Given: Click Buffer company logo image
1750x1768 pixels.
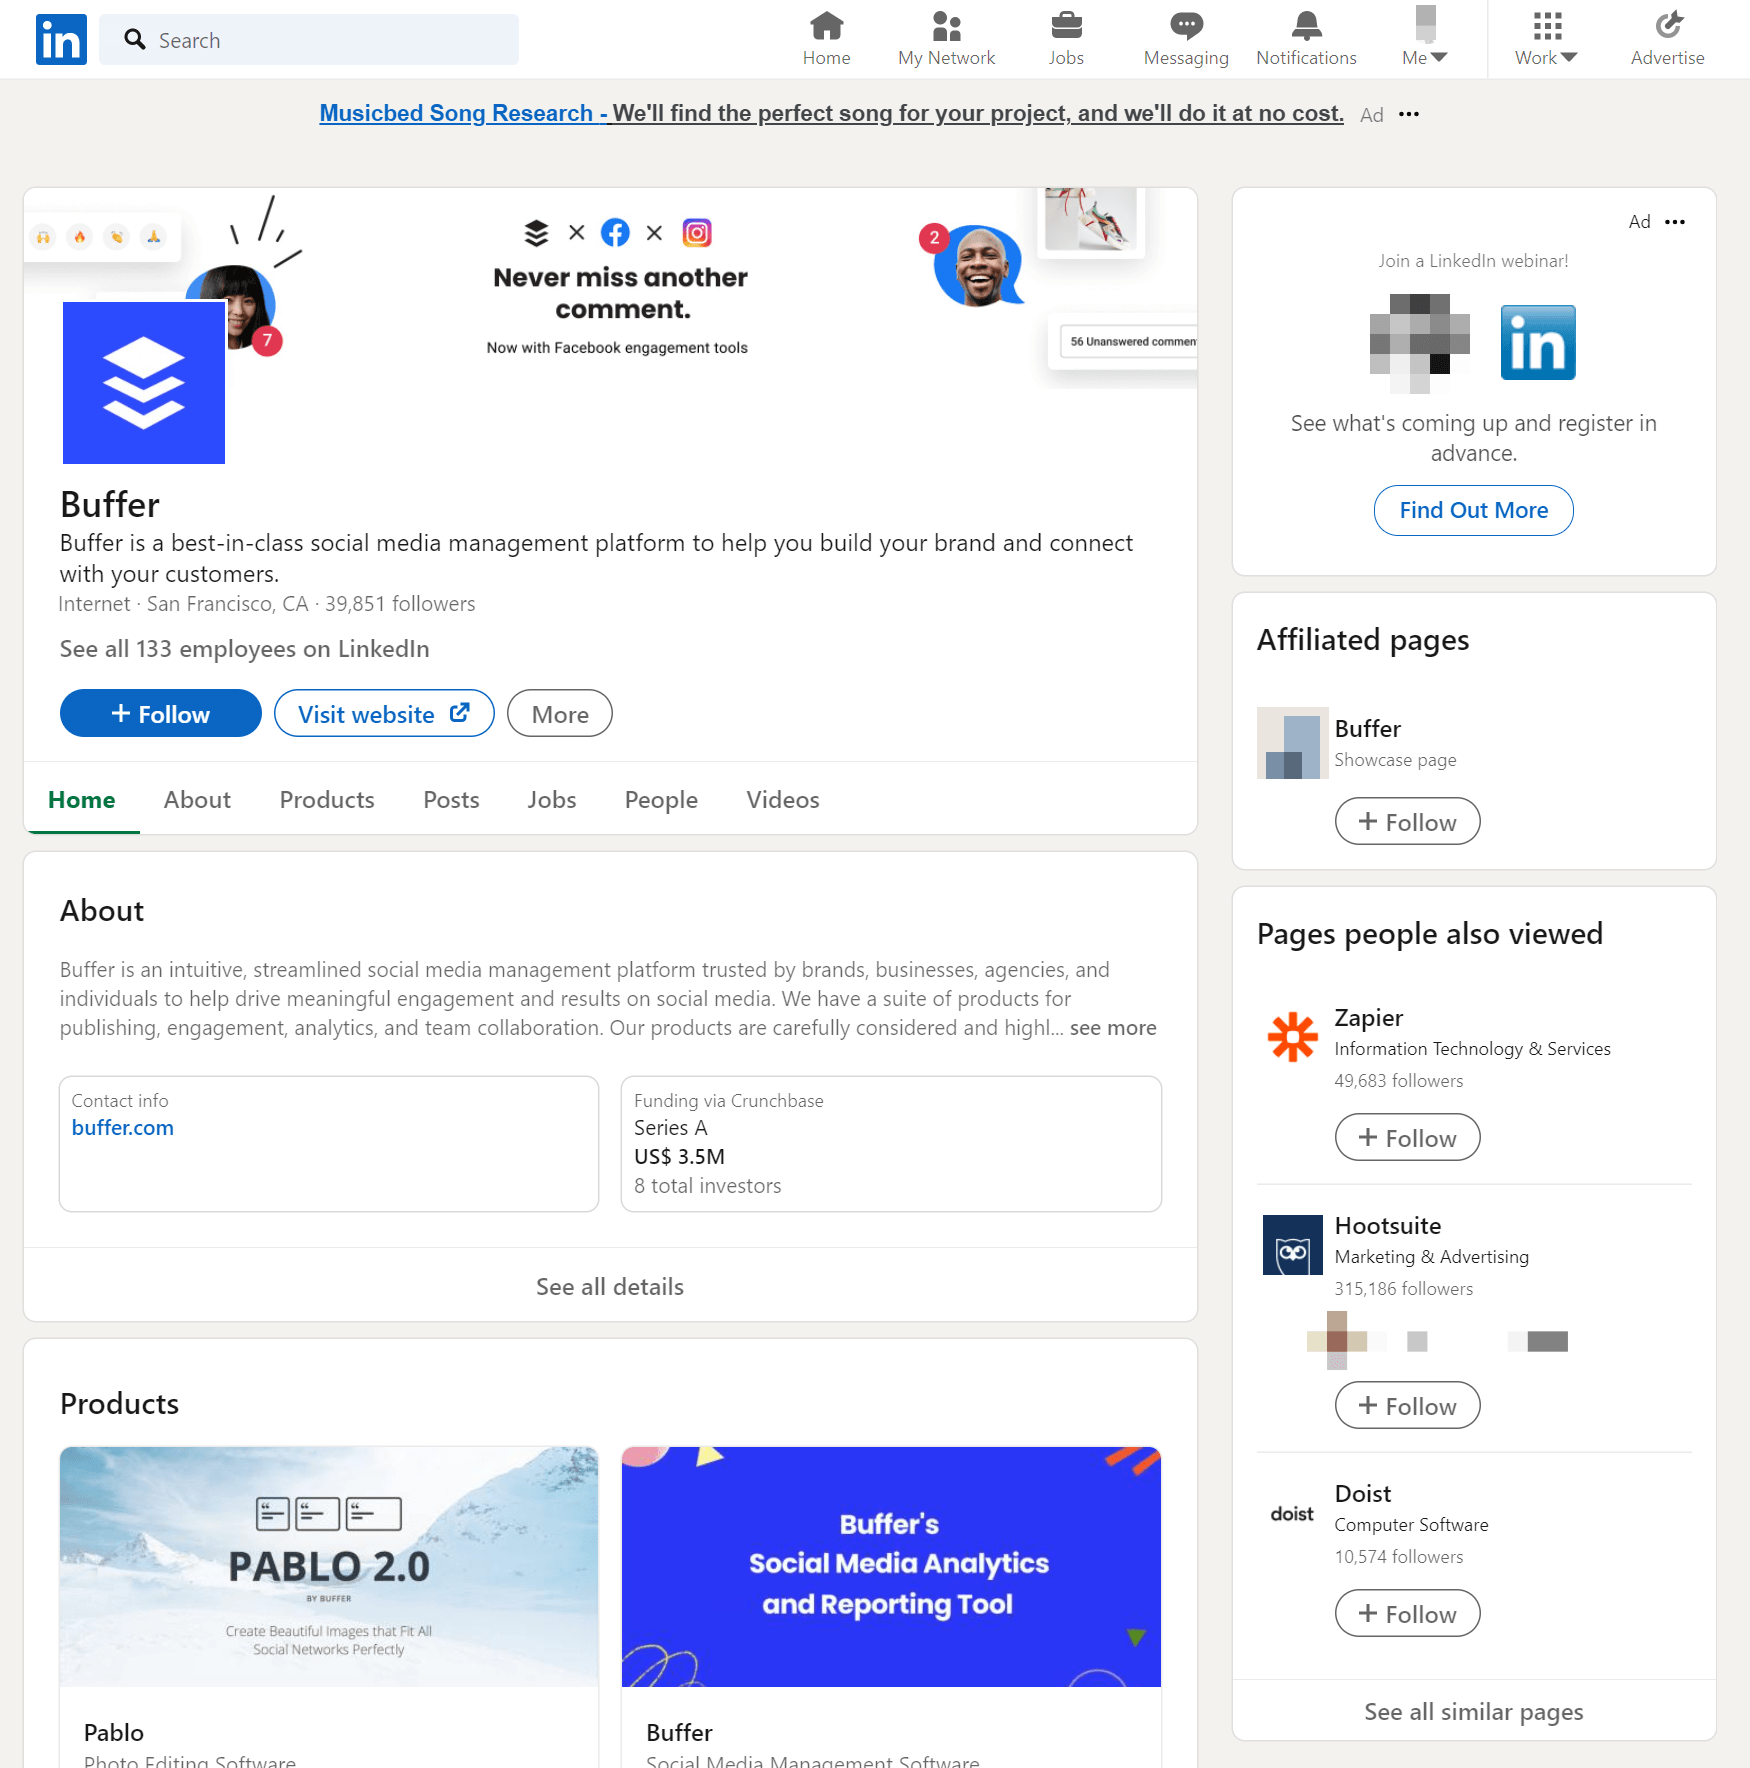Looking at the screenshot, I should (144, 383).
